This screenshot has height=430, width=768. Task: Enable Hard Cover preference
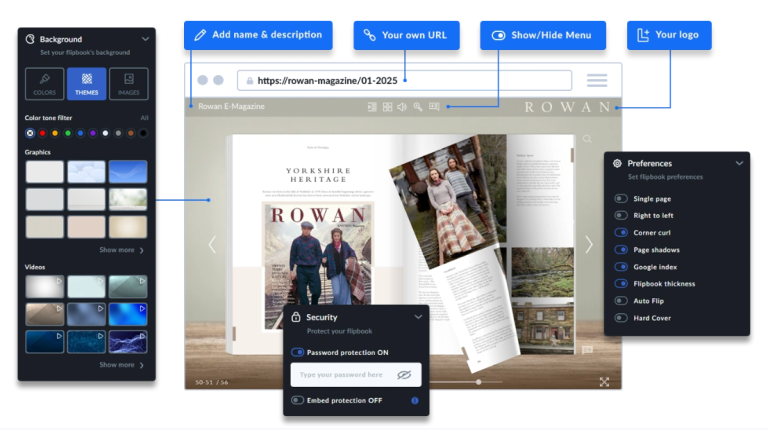tap(621, 318)
